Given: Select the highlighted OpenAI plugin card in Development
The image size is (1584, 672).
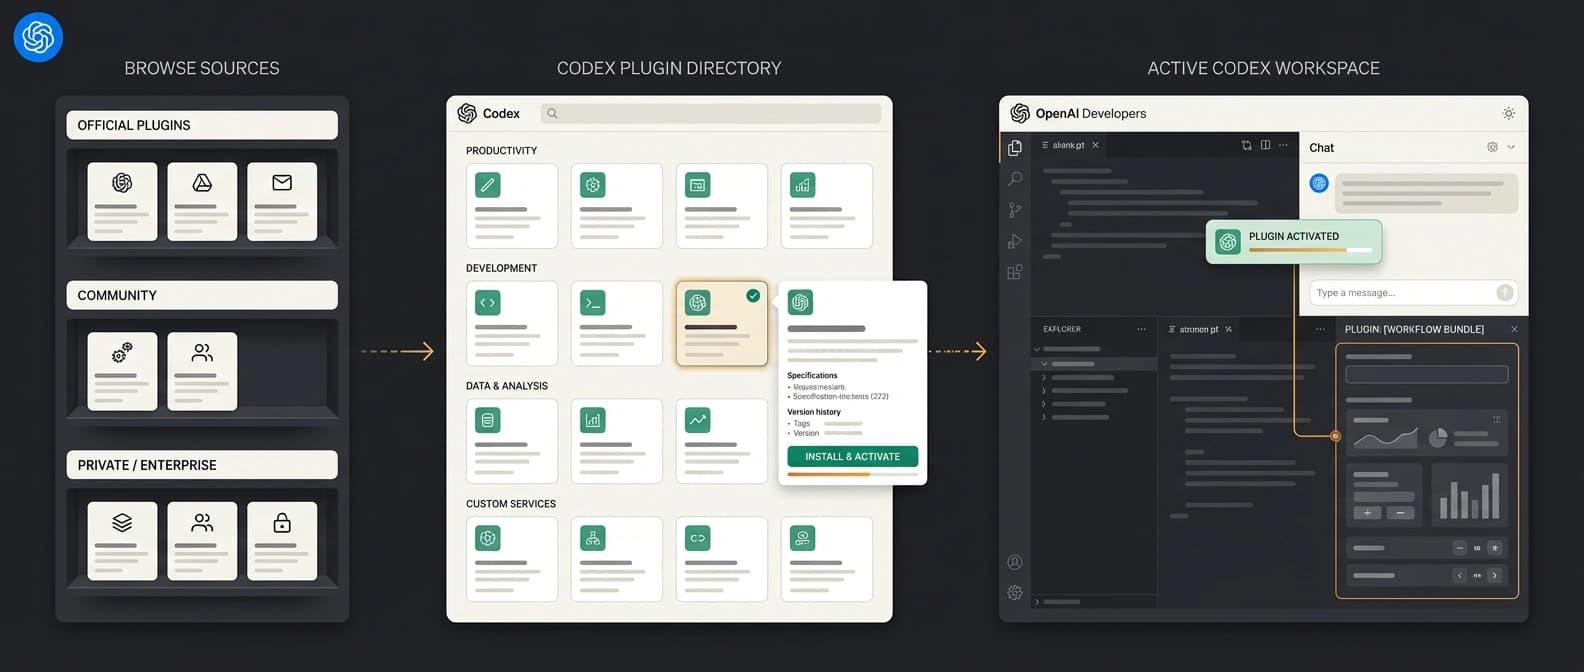Looking at the screenshot, I should [722, 323].
